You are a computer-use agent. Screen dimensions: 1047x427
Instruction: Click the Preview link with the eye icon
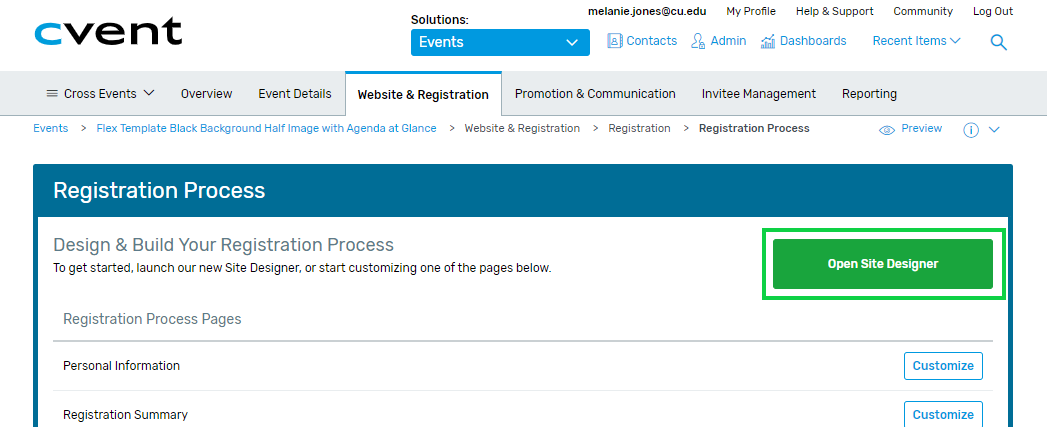911,129
